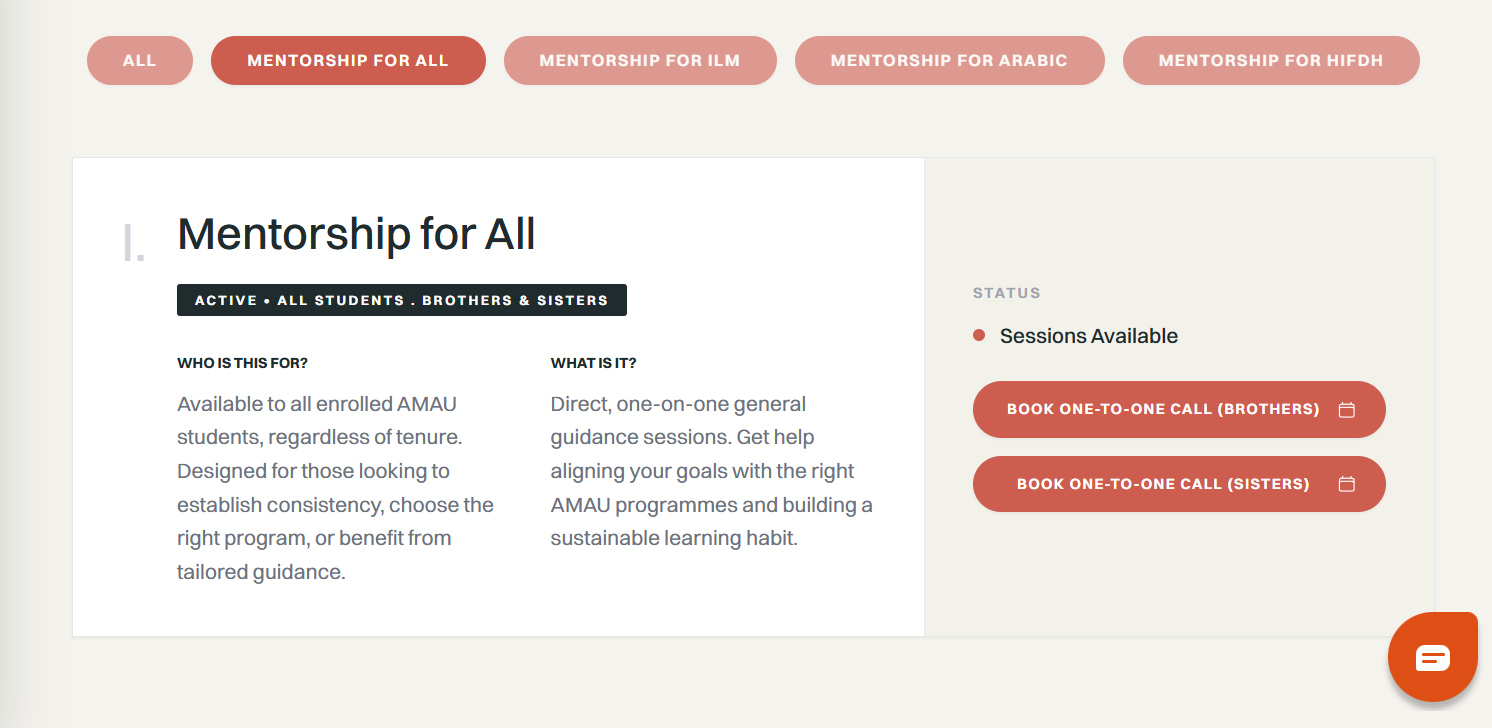
Task: Click the Roman numeral I. marker
Action: pos(133,245)
